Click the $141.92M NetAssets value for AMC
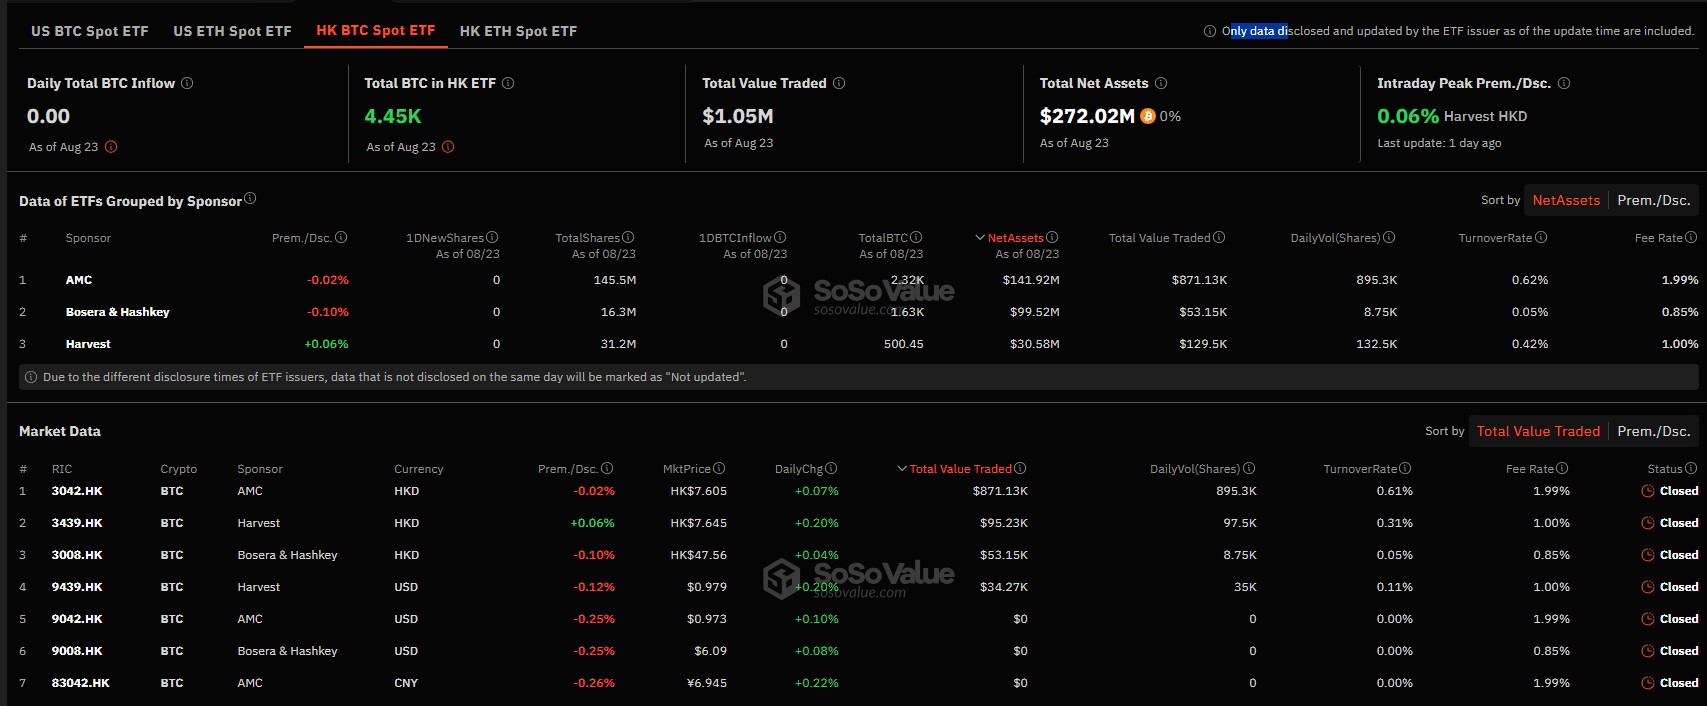Screen dimensions: 1707x706 pyautogui.click(x=1031, y=280)
